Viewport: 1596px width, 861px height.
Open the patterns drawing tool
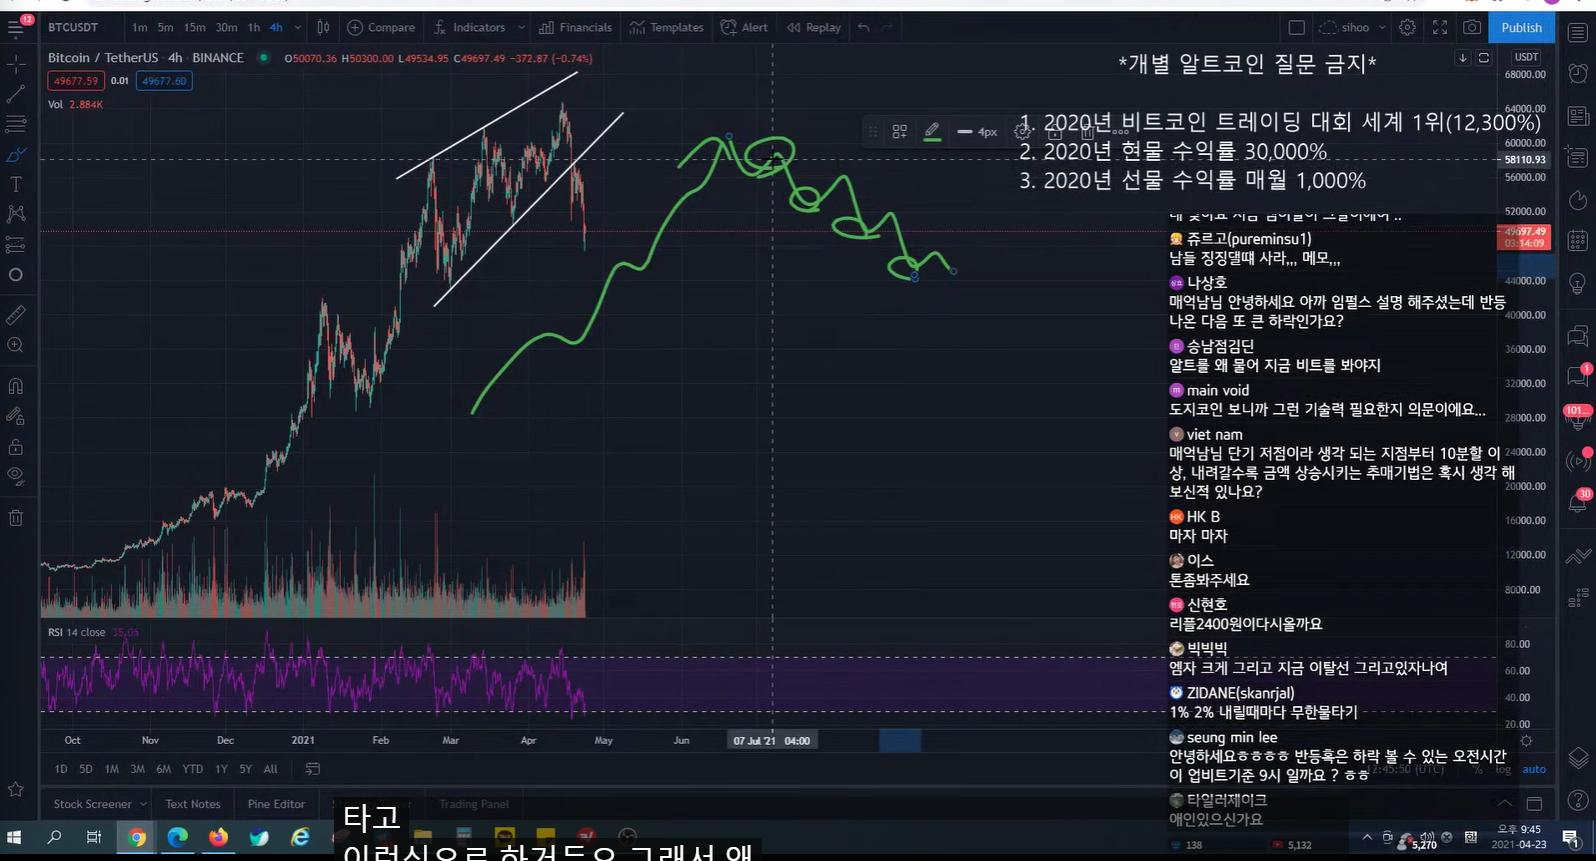pyautogui.click(x=16, y=214)
